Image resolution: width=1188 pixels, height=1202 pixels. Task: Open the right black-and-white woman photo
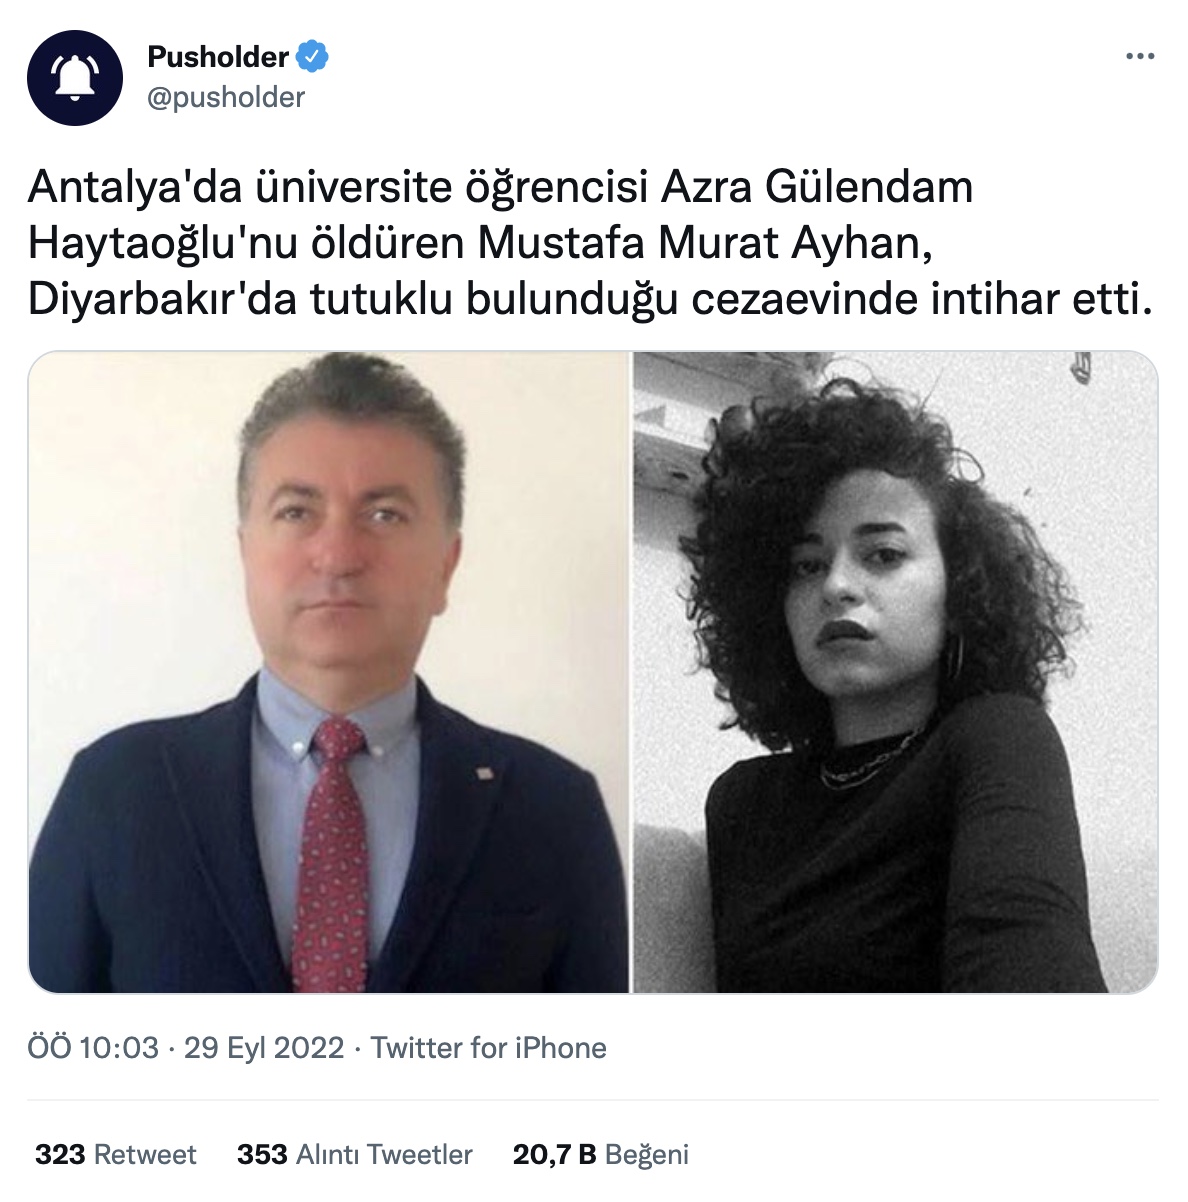pos(896,672)
